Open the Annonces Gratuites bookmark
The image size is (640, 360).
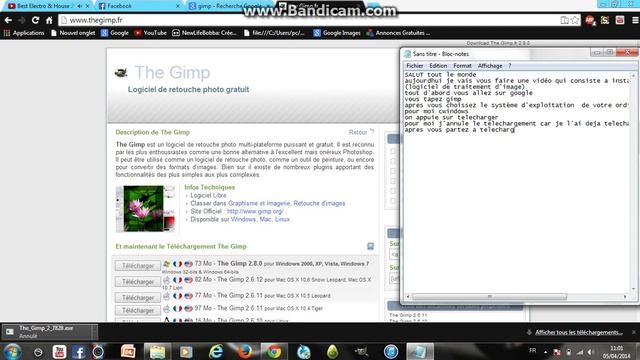pos(398,33)
